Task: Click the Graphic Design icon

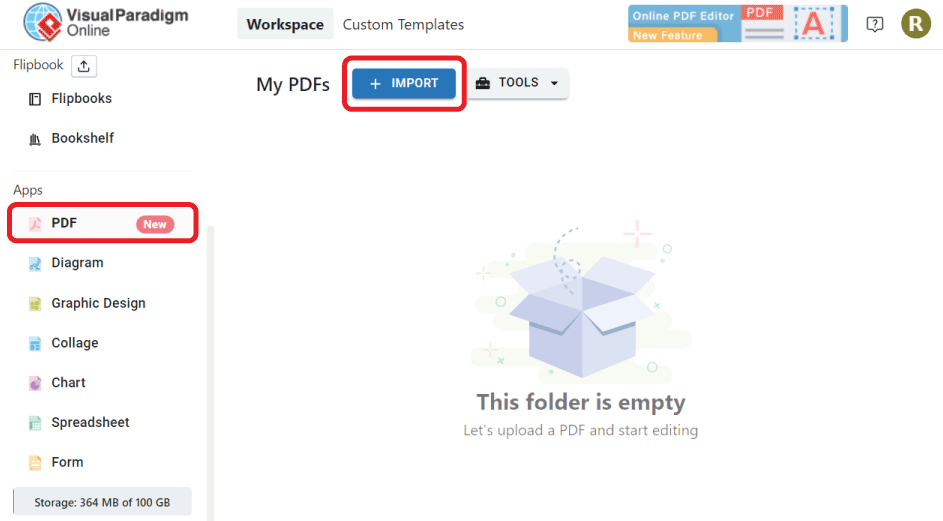Action: pyautogui.click(x=35, y=304)
